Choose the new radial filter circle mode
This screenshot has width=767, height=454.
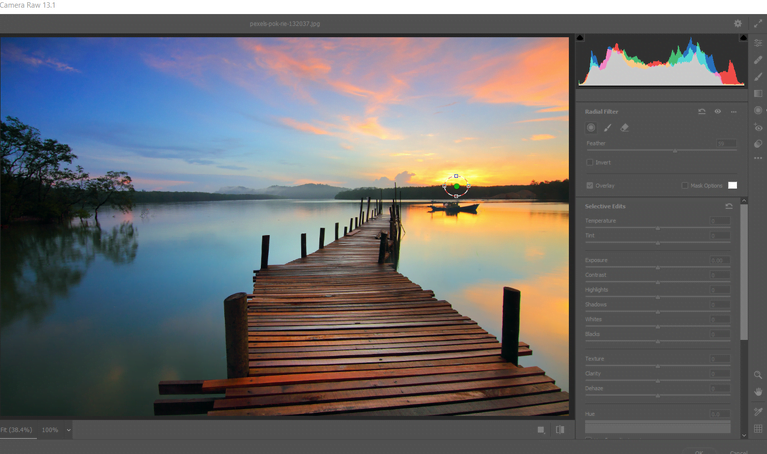pyautogui.click(x=591, y=128)
